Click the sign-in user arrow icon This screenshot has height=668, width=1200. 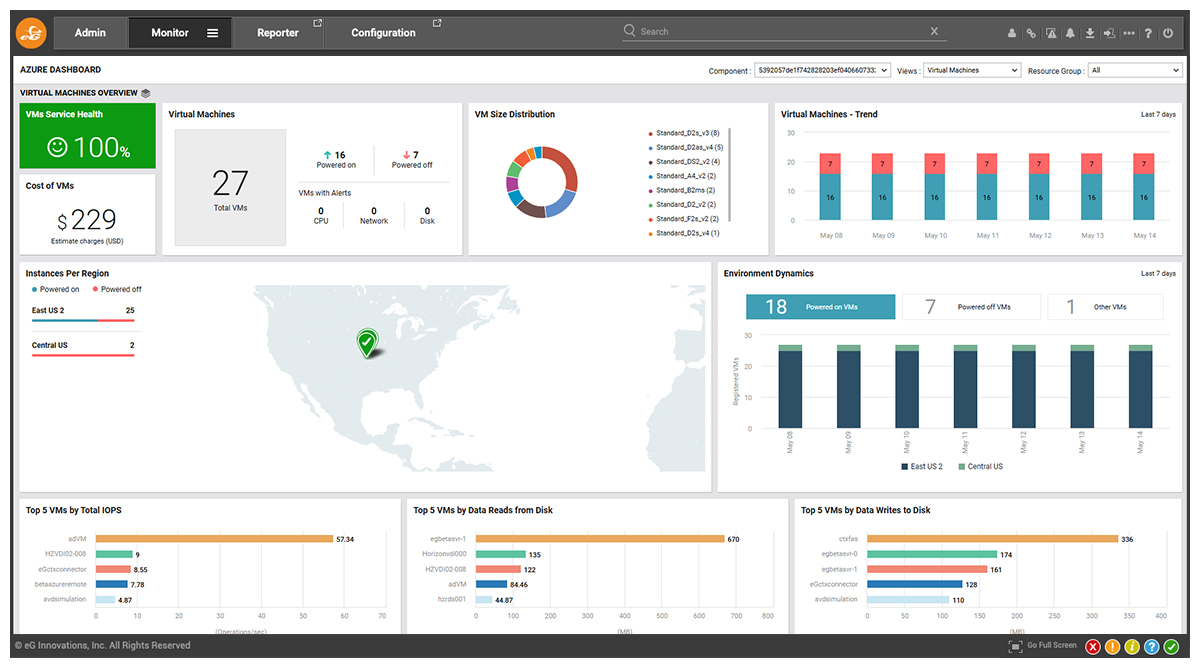1109,33
